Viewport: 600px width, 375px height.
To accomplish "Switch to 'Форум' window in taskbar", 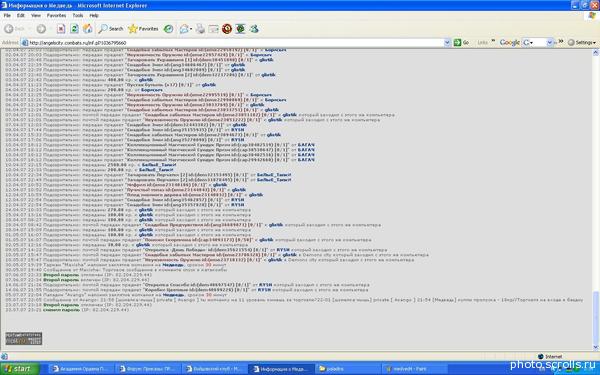I will 148,369.
